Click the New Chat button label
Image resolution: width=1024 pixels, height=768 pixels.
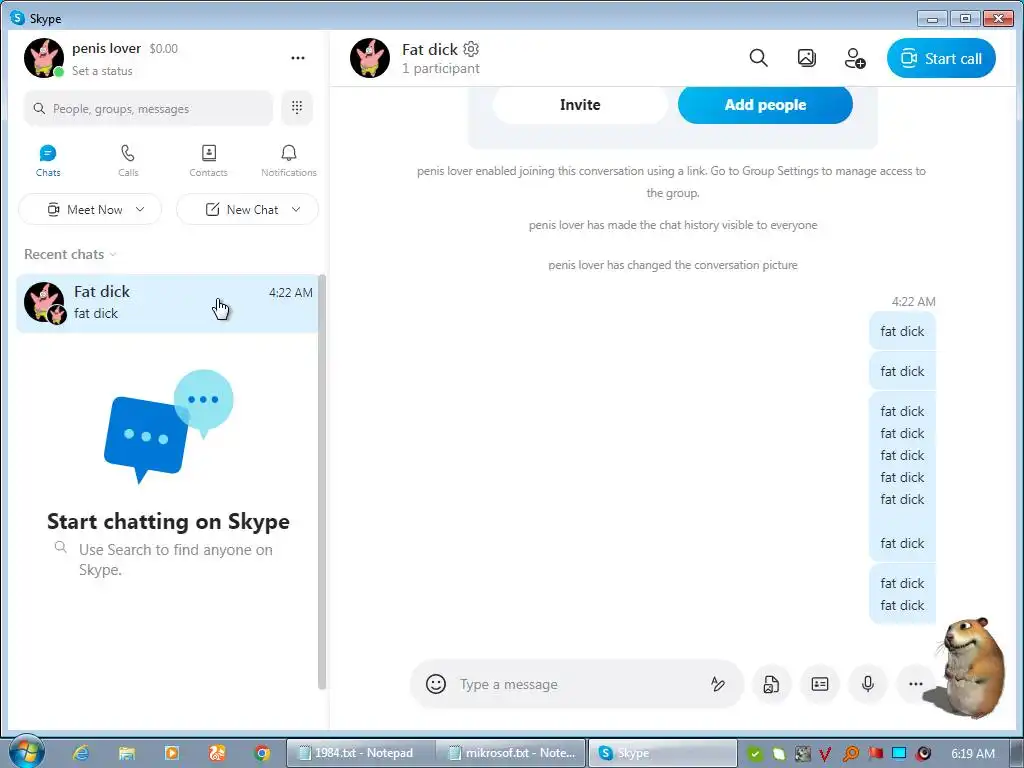click(x=252, y=210)
